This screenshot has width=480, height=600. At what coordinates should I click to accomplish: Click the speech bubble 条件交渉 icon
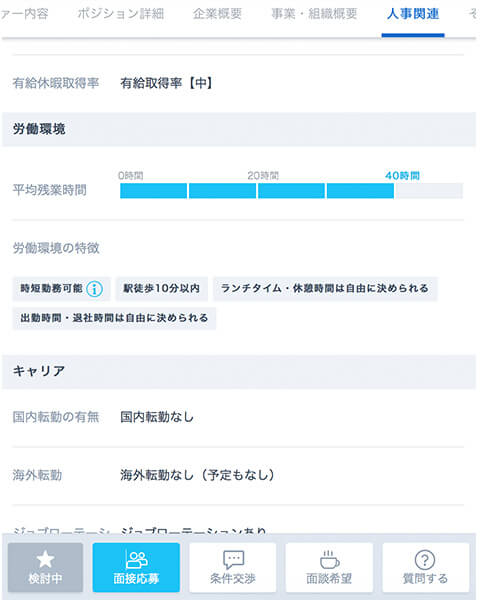click(x=233, y=560)
